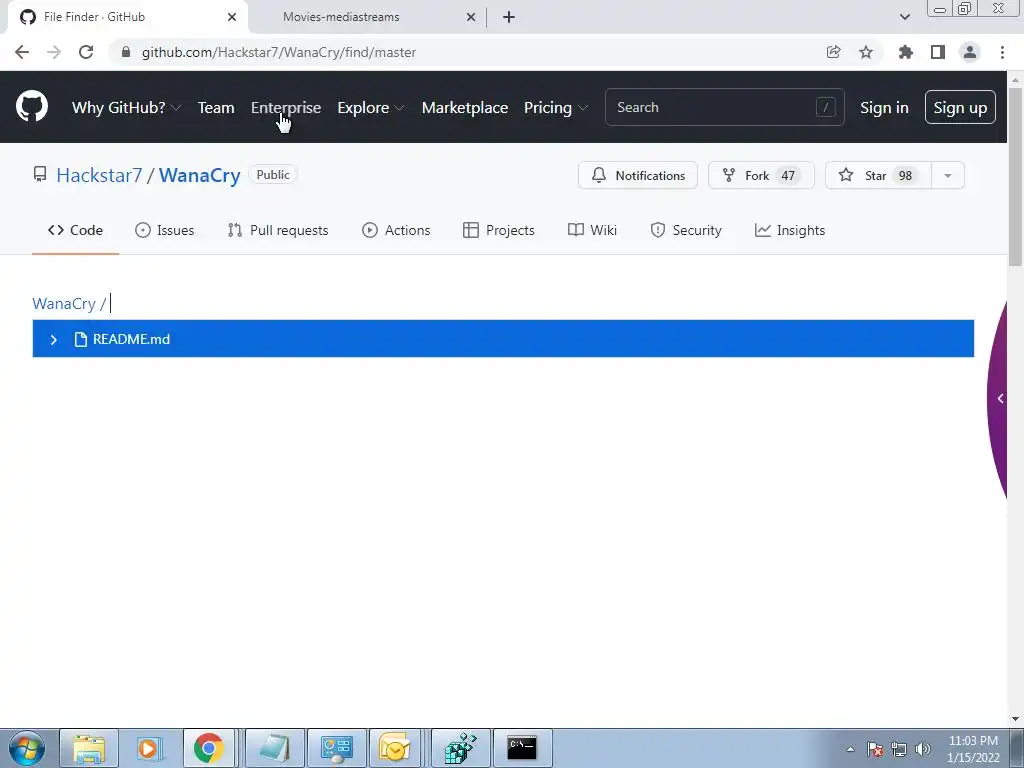
Task: Click the address bar URL
Action: [x=279, y=52]
